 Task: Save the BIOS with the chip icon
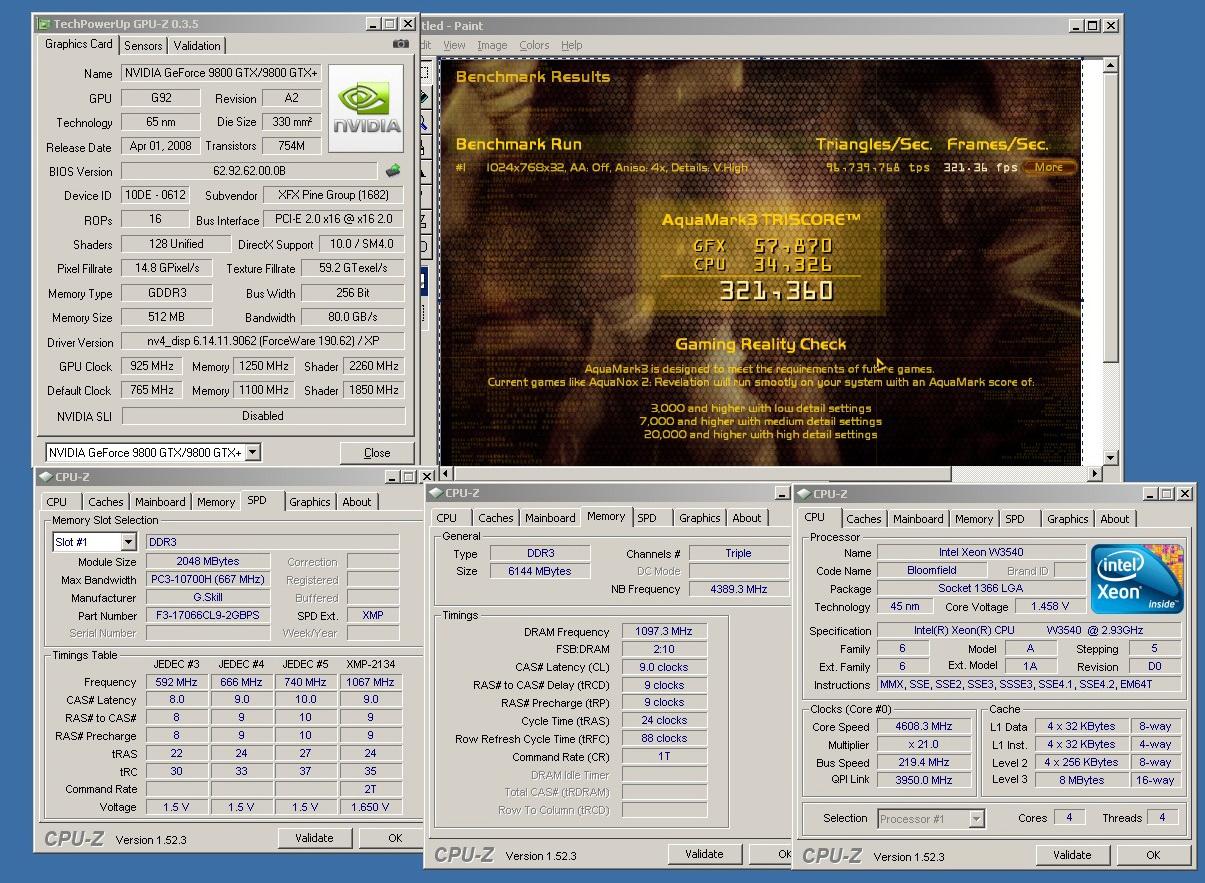pos(393,171)
